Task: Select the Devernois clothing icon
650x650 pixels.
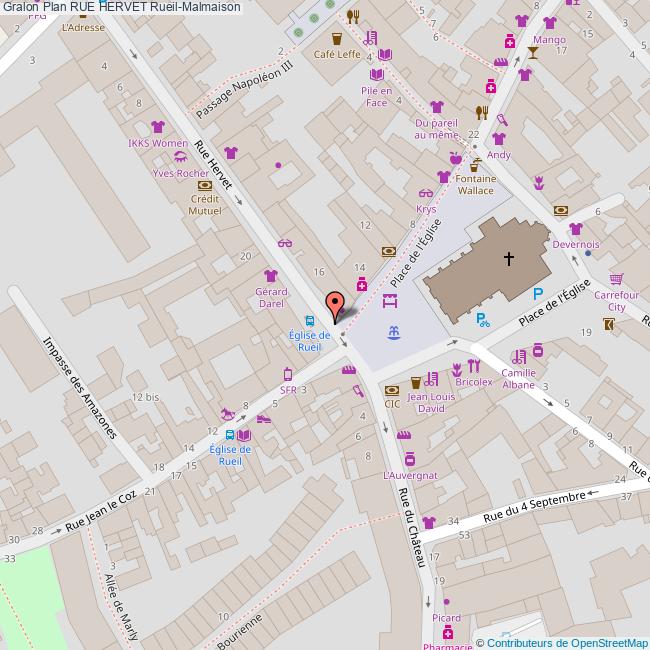Action: 575,229
